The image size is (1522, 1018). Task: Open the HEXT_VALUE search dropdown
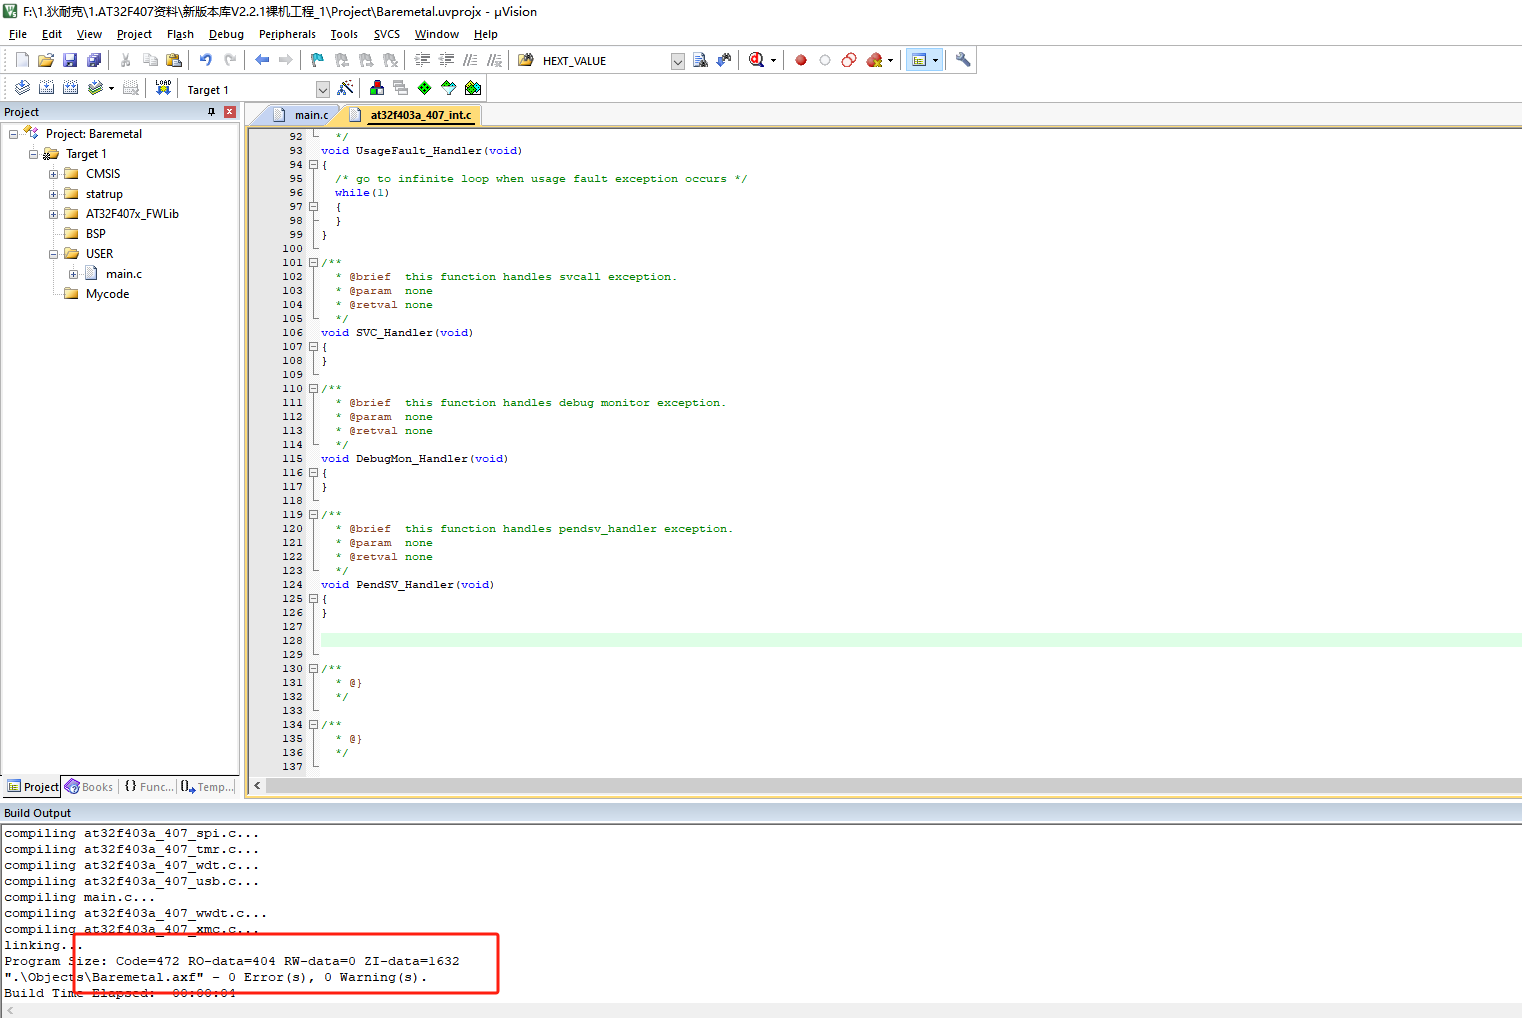[677, 61]
